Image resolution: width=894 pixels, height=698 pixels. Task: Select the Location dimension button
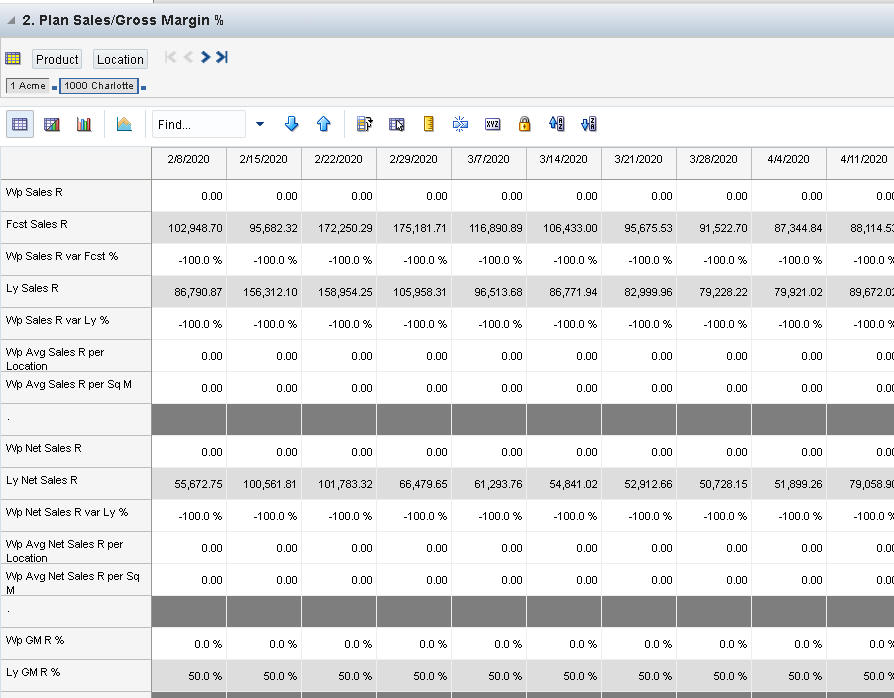point(120,59)
